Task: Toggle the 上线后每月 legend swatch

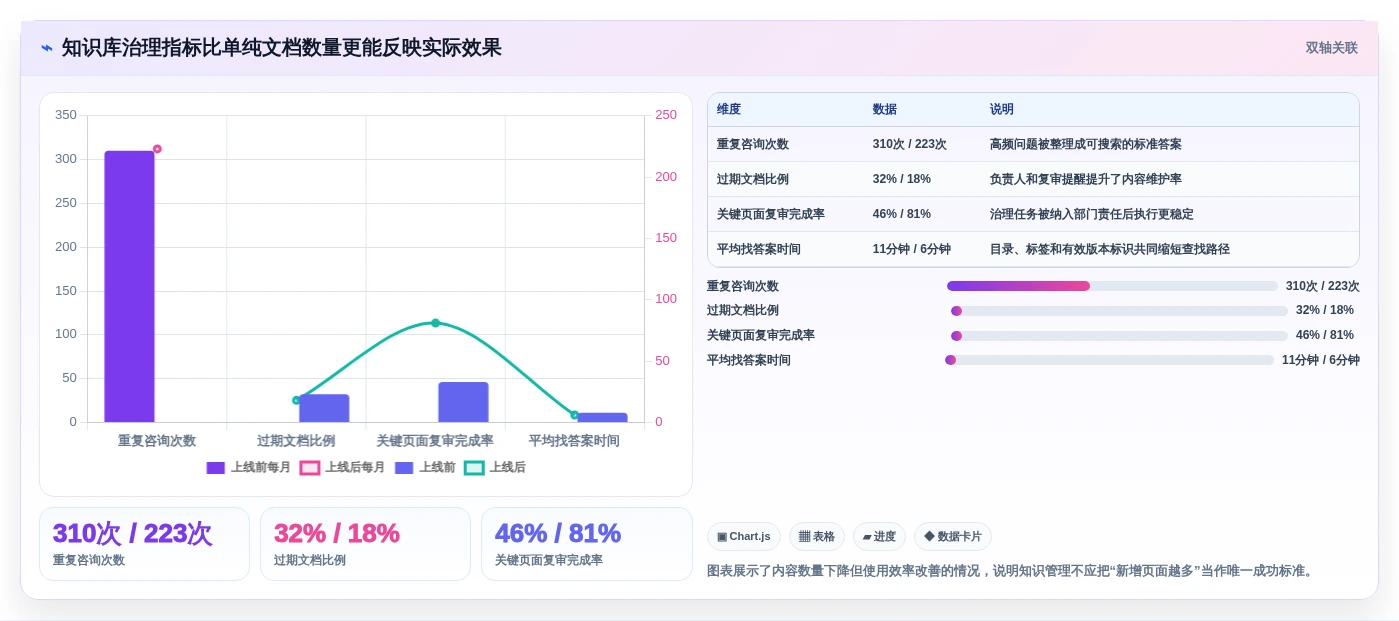Action: tap(310, 468)
